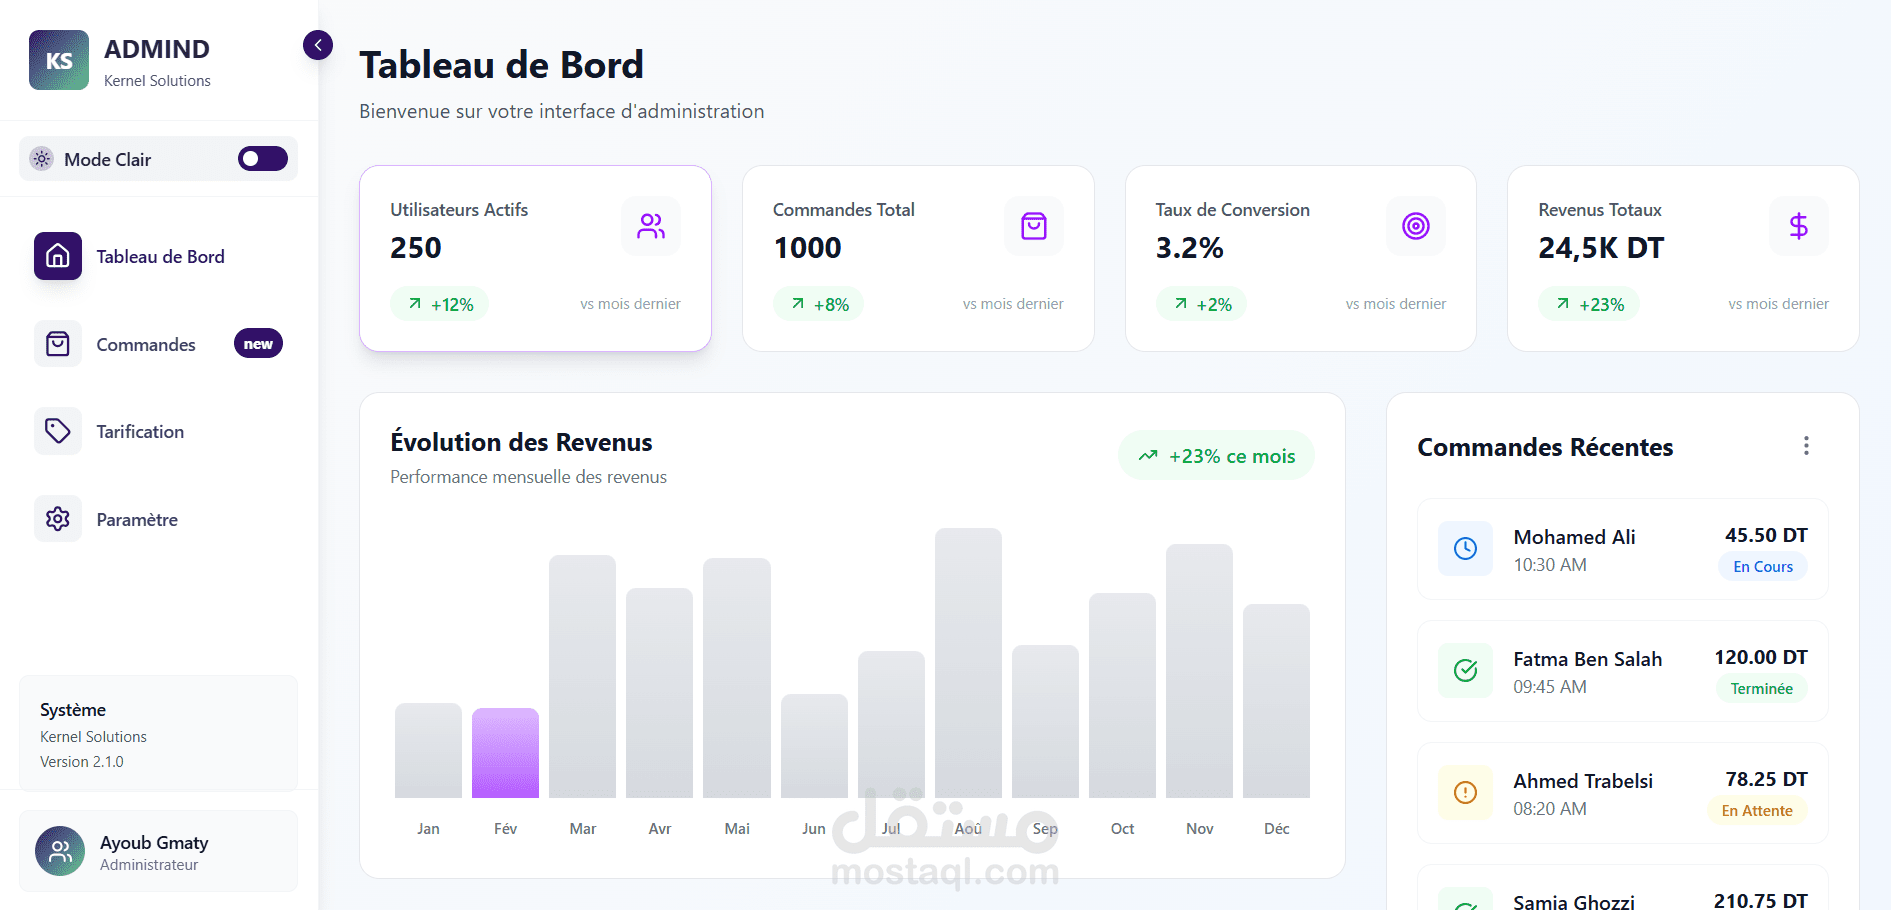Toggle the Mode Clair switch
1891x910 pixels.
tap(262, 159)
